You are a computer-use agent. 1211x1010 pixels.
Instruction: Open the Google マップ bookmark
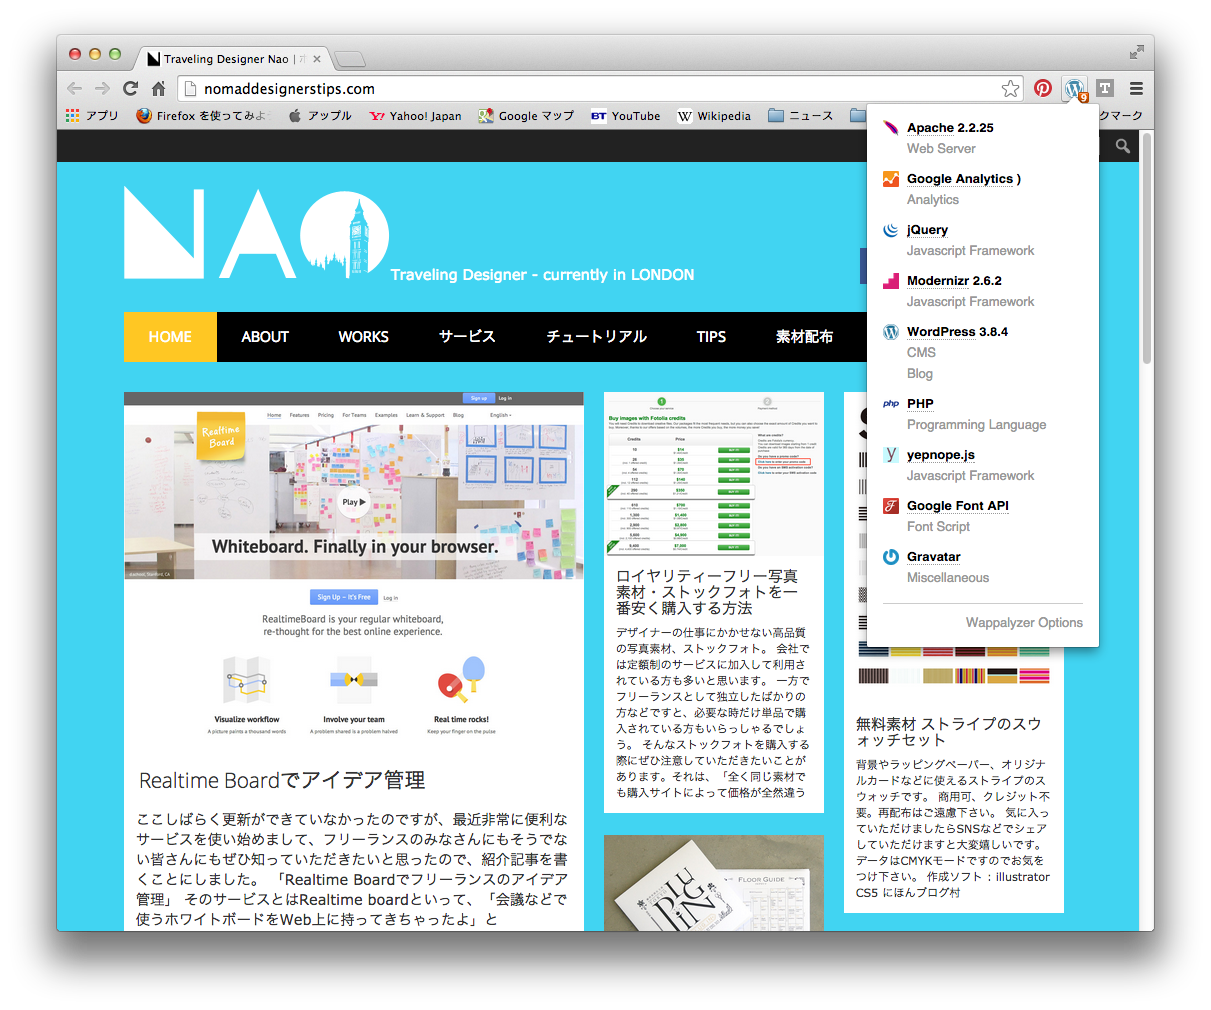[x=526, y=116]
